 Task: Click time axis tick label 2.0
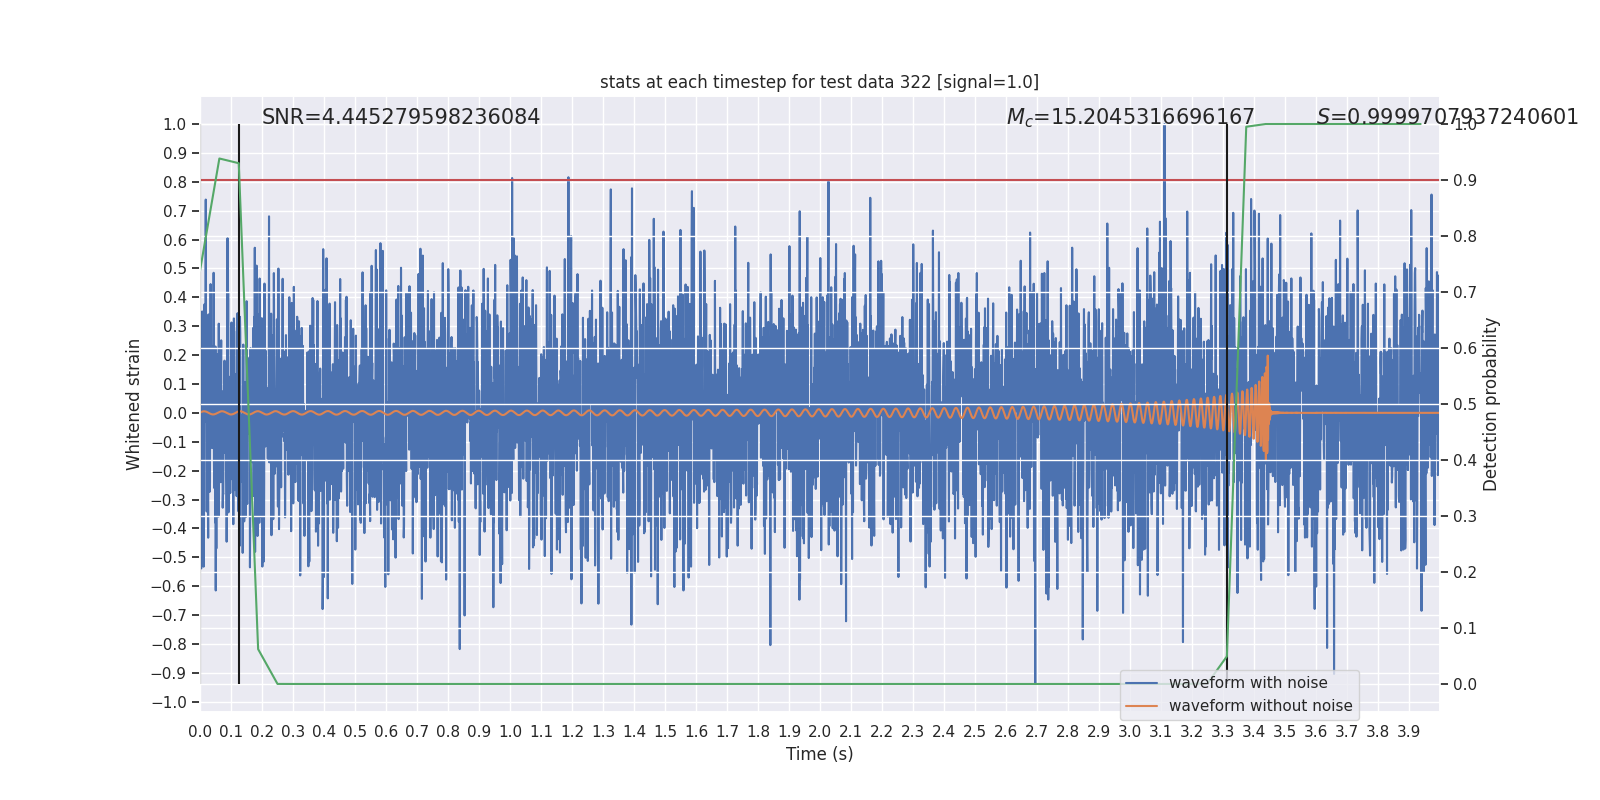(820, 731)
